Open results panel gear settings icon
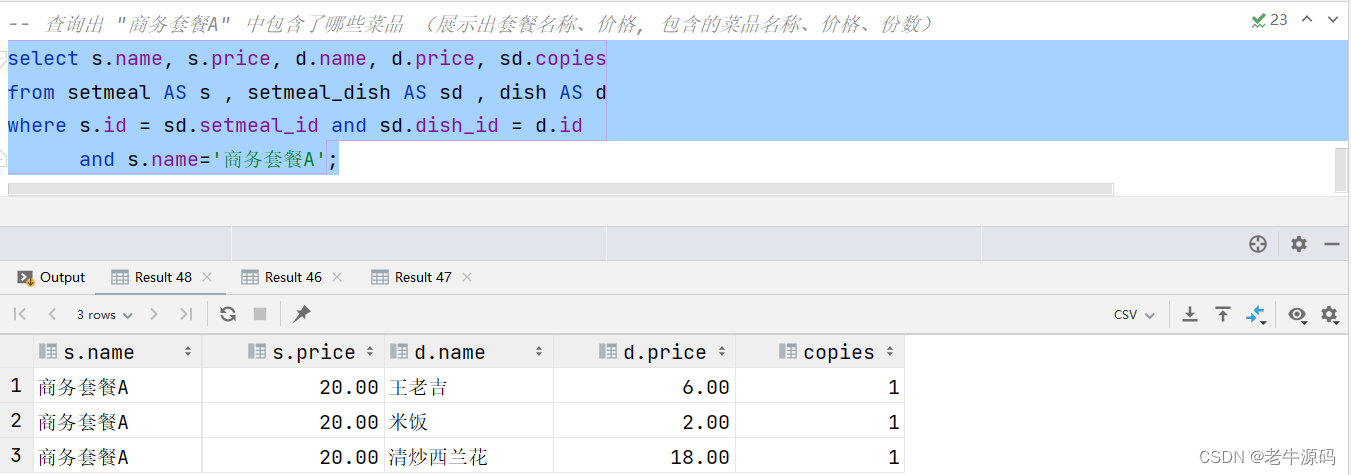The width and height of the screenshot is (1351, 475). point(1298,244)
